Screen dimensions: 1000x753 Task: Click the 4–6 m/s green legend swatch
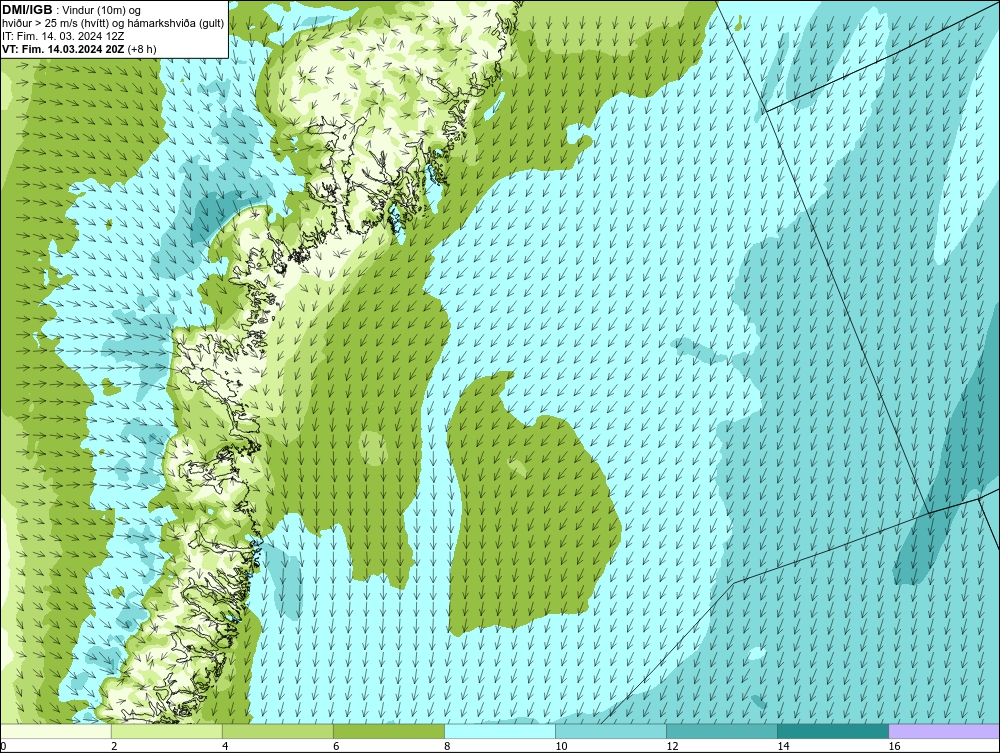pyautogui.click(x=277, y=731)
